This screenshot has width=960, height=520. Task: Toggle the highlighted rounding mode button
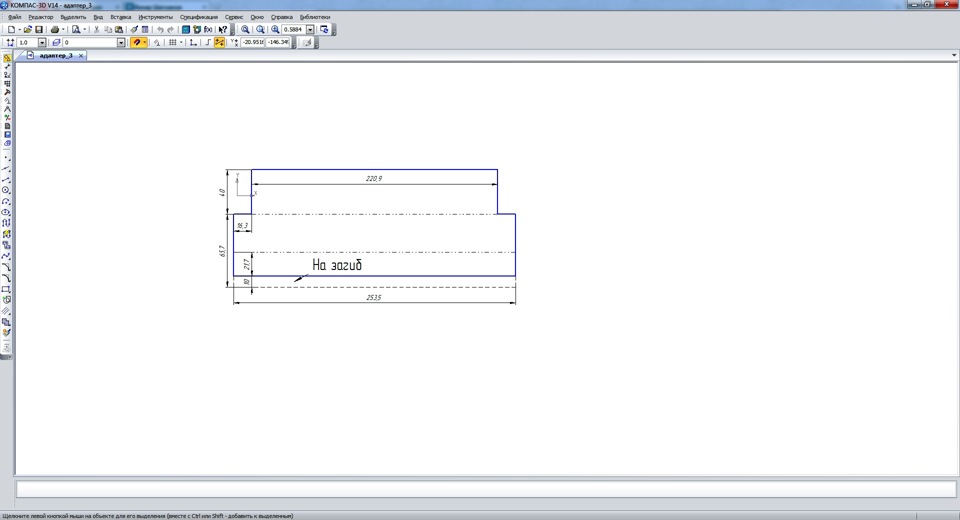click(219, 42)
